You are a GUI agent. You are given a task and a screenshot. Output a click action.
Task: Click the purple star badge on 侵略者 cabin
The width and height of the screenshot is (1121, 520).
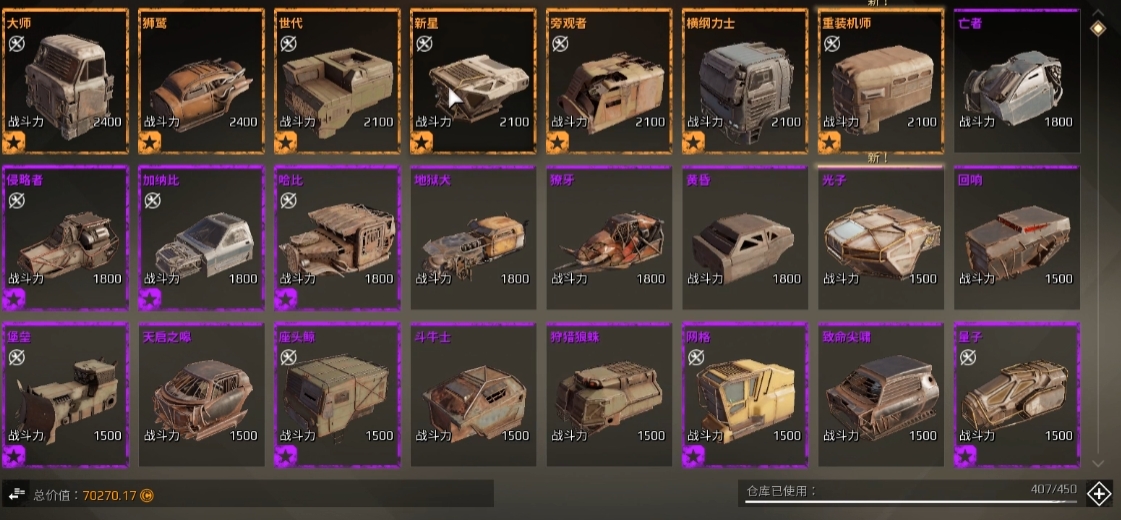click(14, 299)
